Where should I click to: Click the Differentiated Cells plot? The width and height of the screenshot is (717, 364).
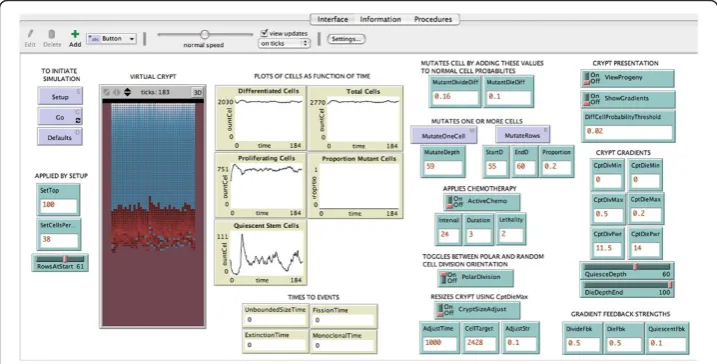click(261, 118)
